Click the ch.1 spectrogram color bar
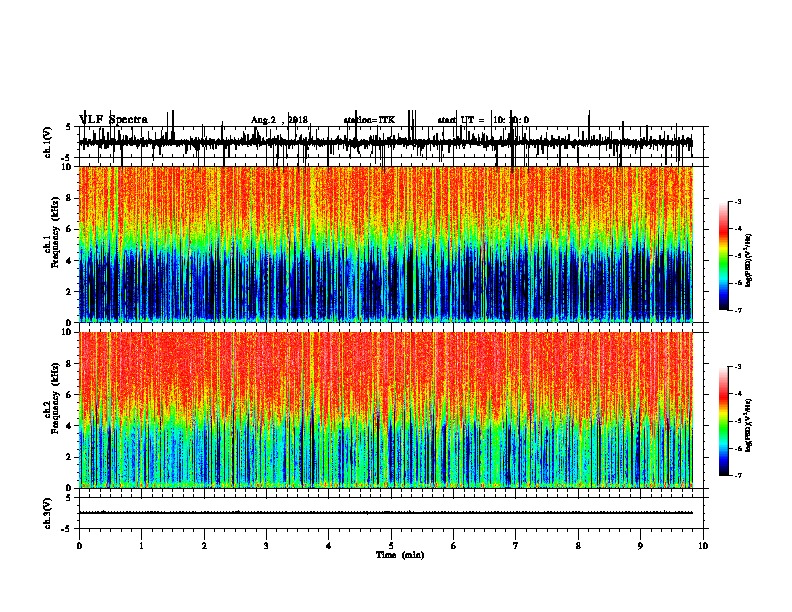 tap(724, 256)
